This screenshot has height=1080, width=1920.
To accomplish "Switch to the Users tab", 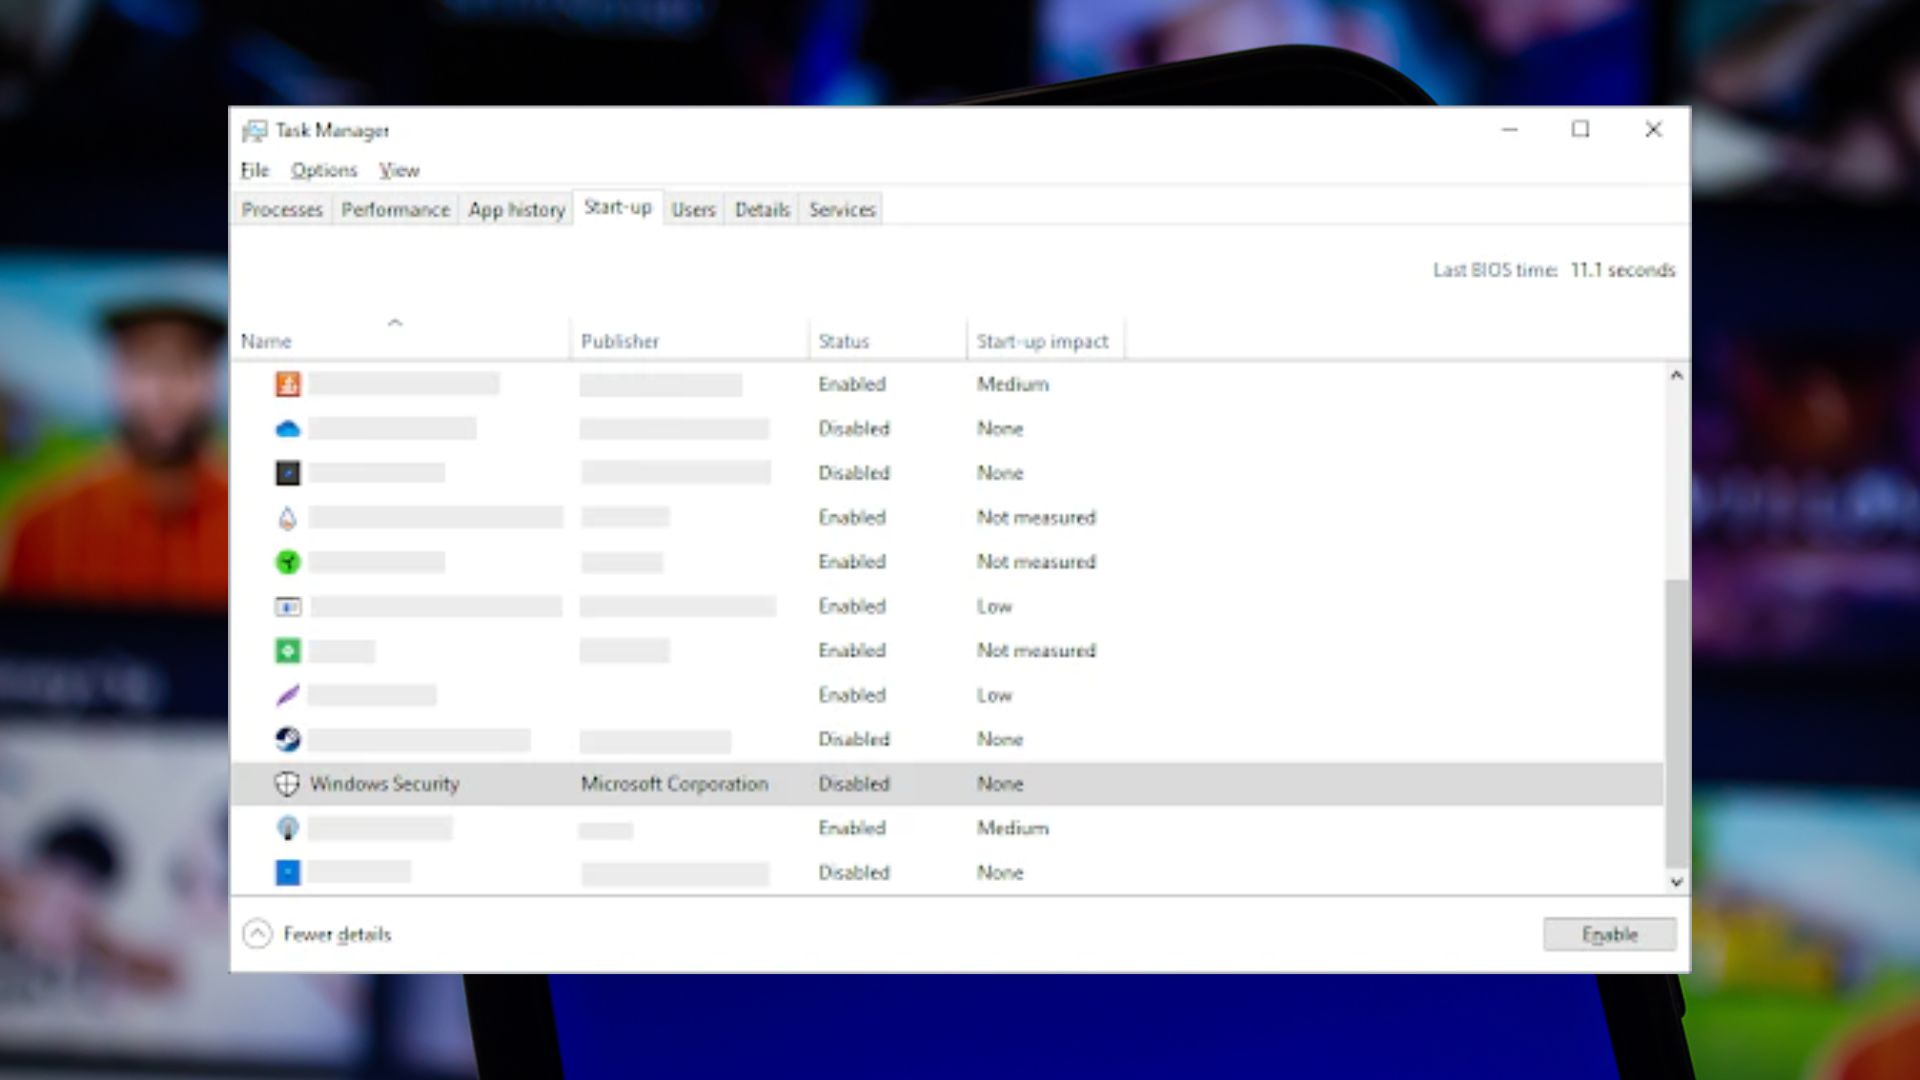I will [694, 209].
